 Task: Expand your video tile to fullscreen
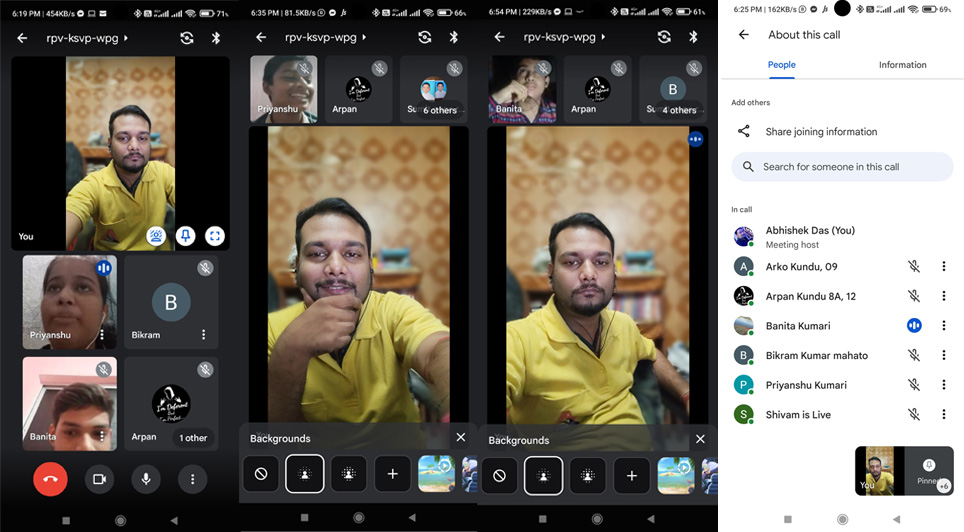click(x=215, y=236)
